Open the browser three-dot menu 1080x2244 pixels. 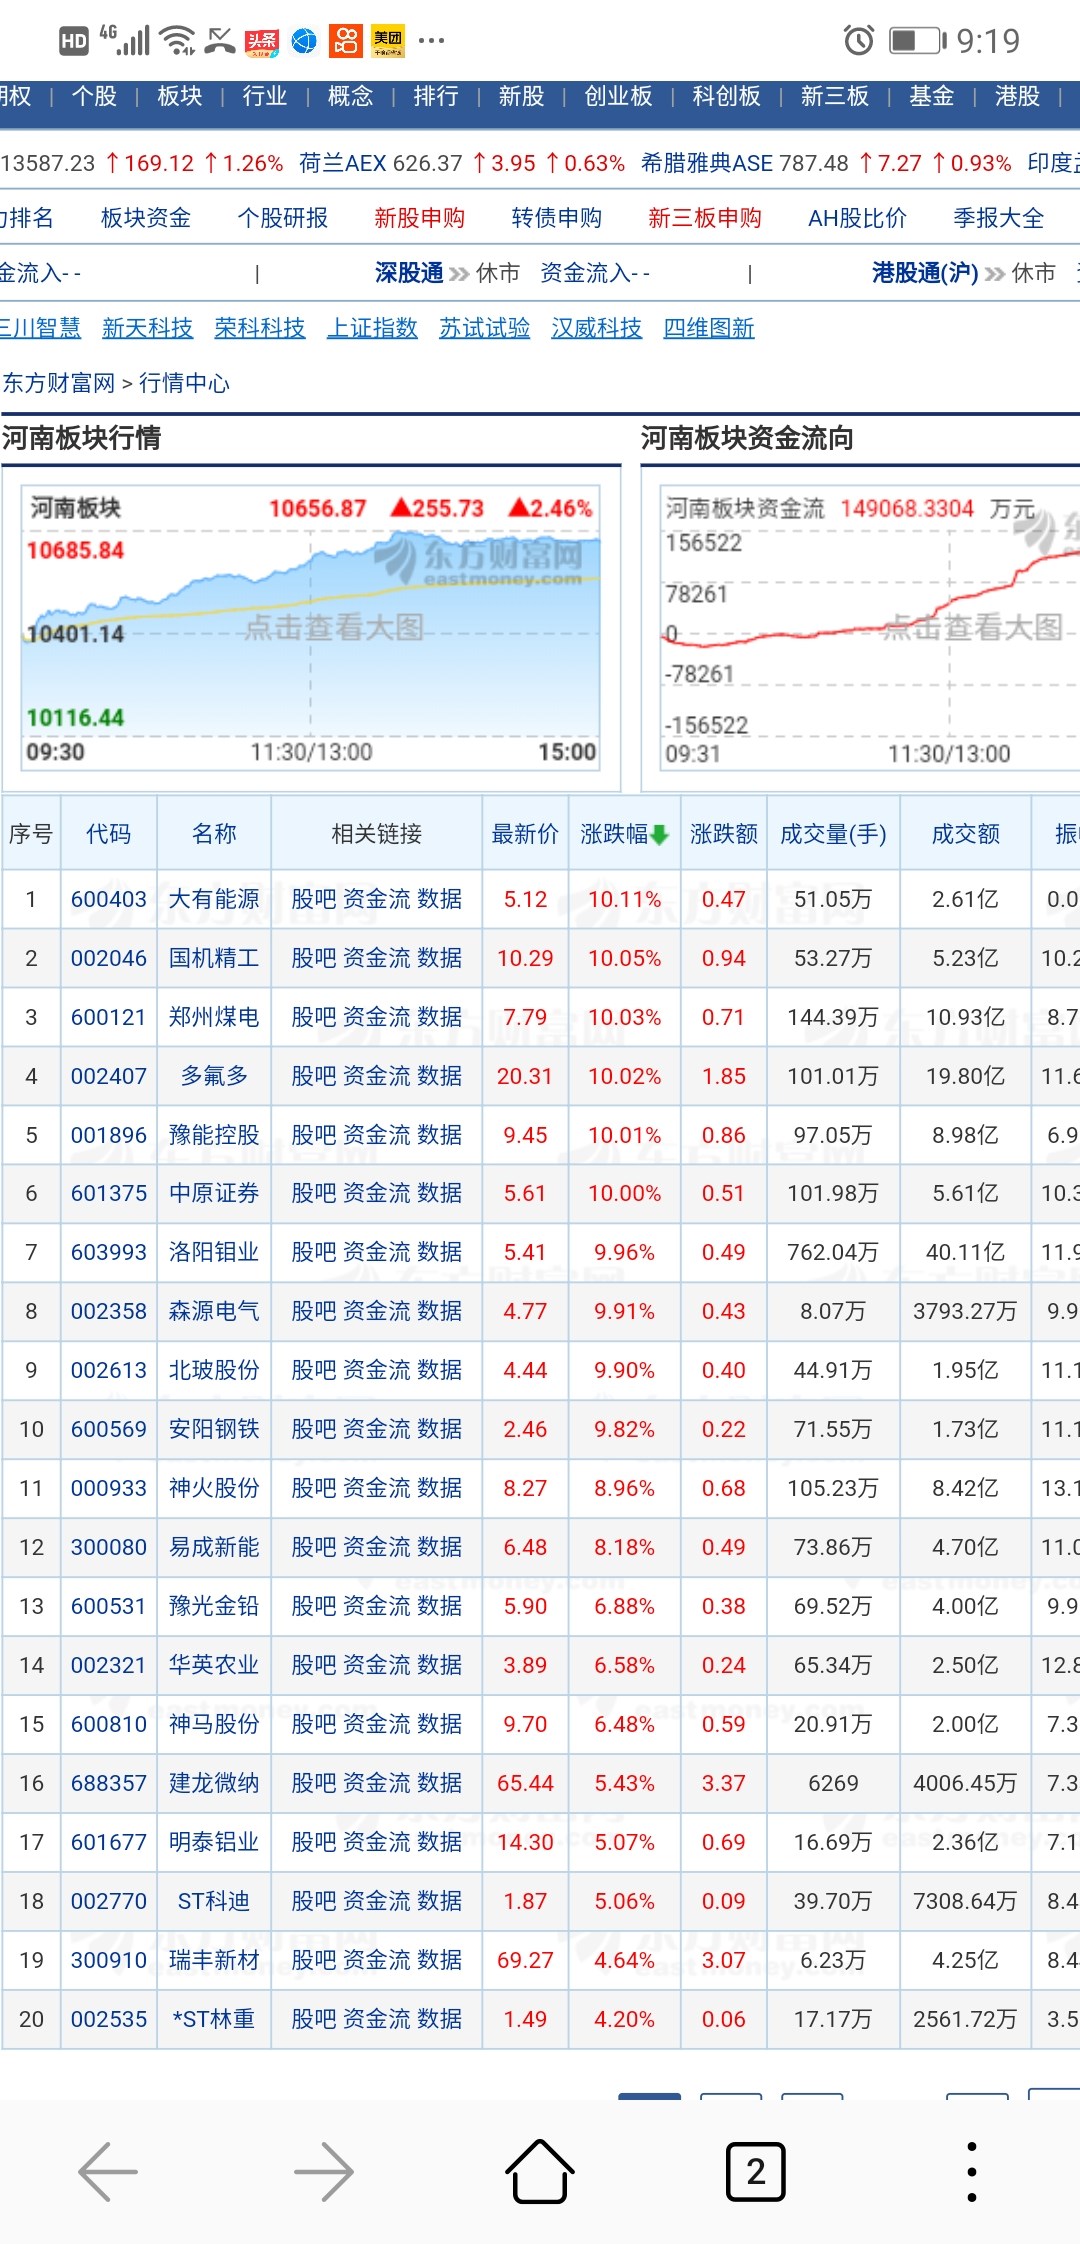coord(972,2171)
